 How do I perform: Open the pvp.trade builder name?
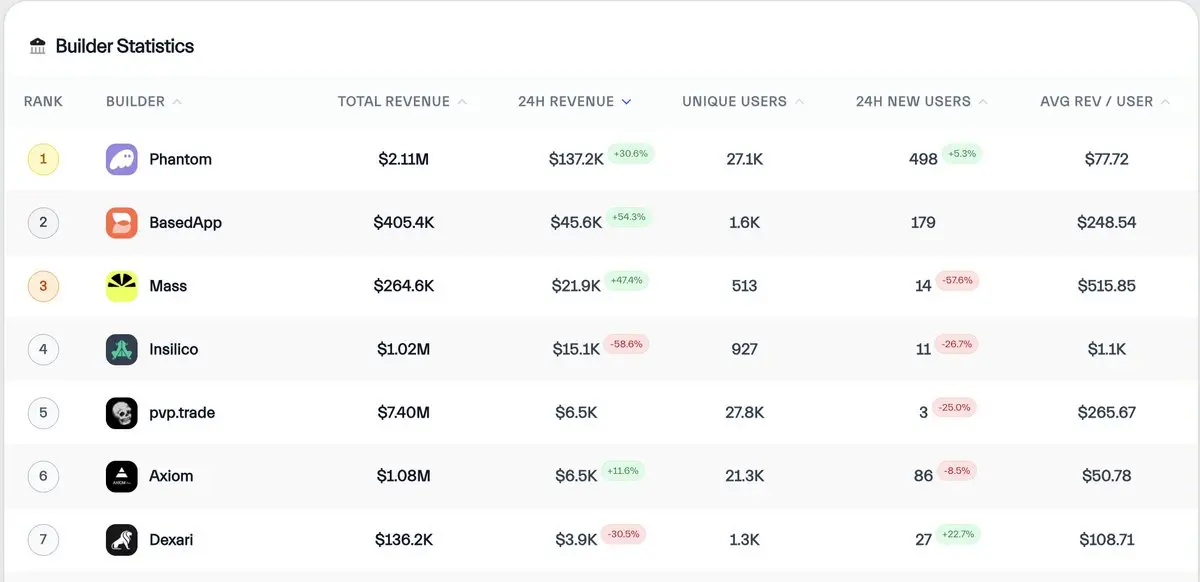click(182, 413)
